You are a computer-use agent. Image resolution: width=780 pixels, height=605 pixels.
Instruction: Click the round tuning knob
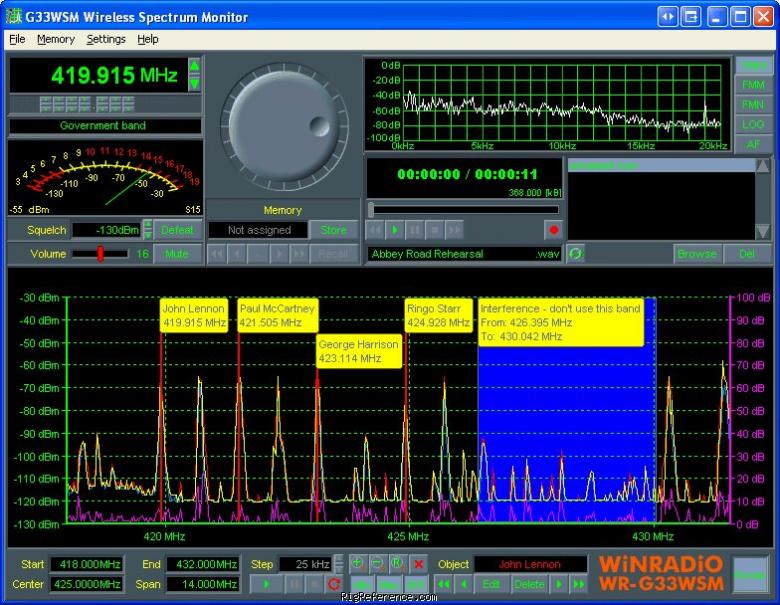[284, 125]
